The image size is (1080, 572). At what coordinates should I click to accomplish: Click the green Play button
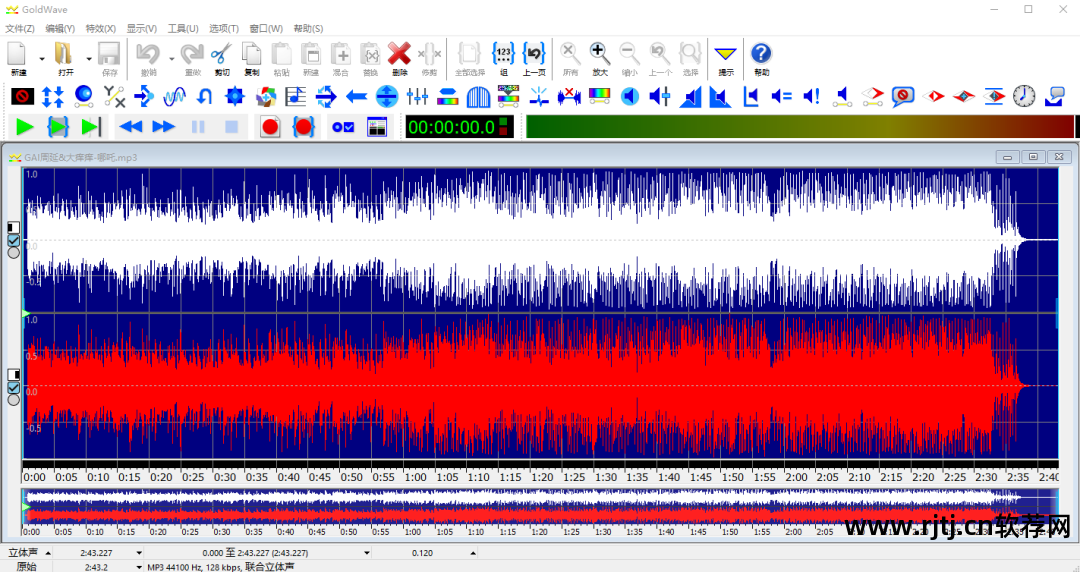pos(25,127)
